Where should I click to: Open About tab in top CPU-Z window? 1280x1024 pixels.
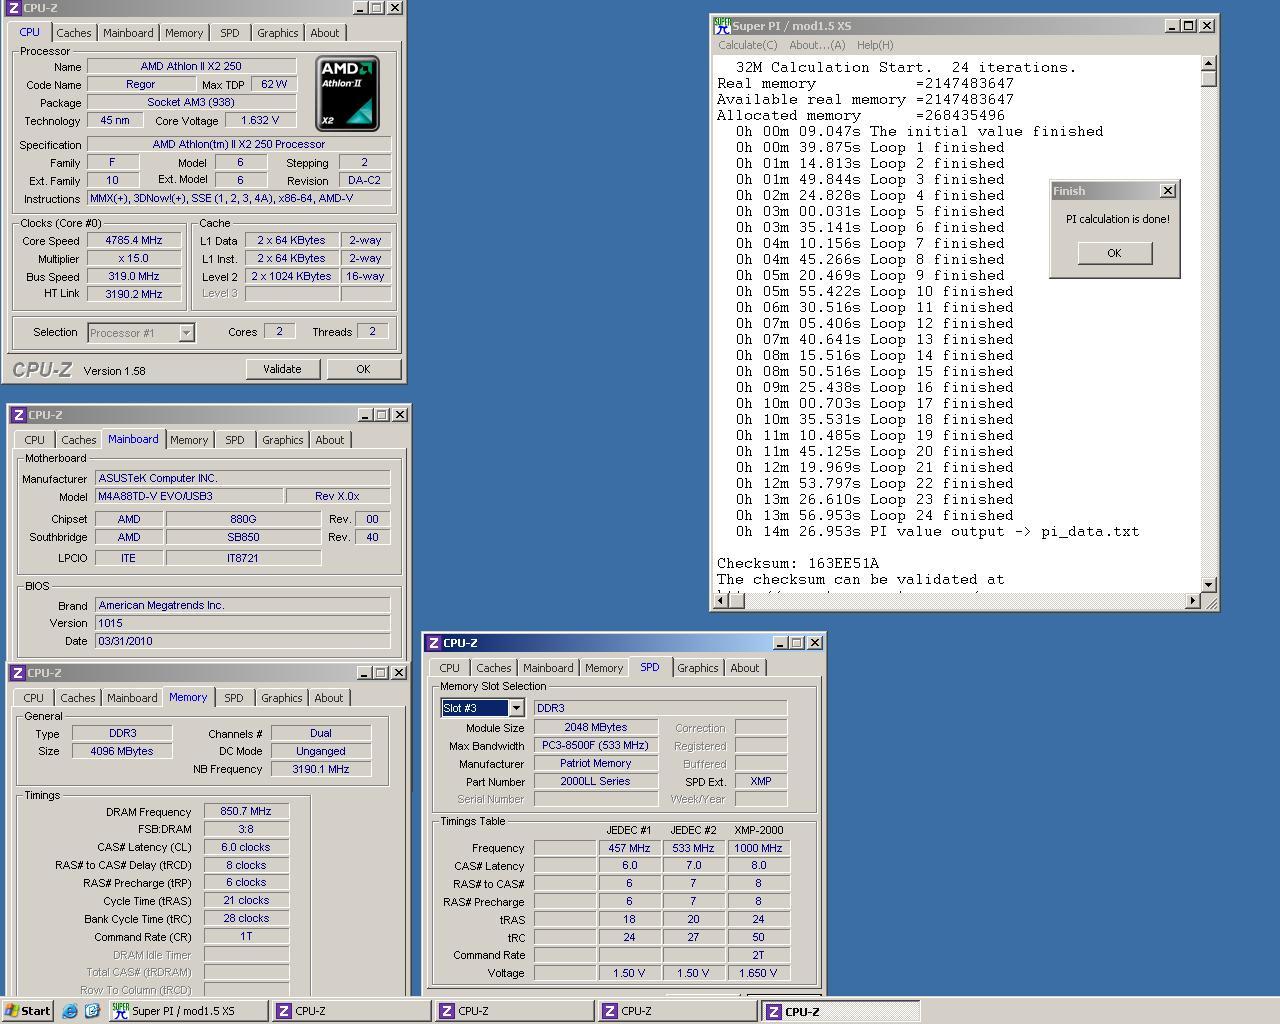324,33
